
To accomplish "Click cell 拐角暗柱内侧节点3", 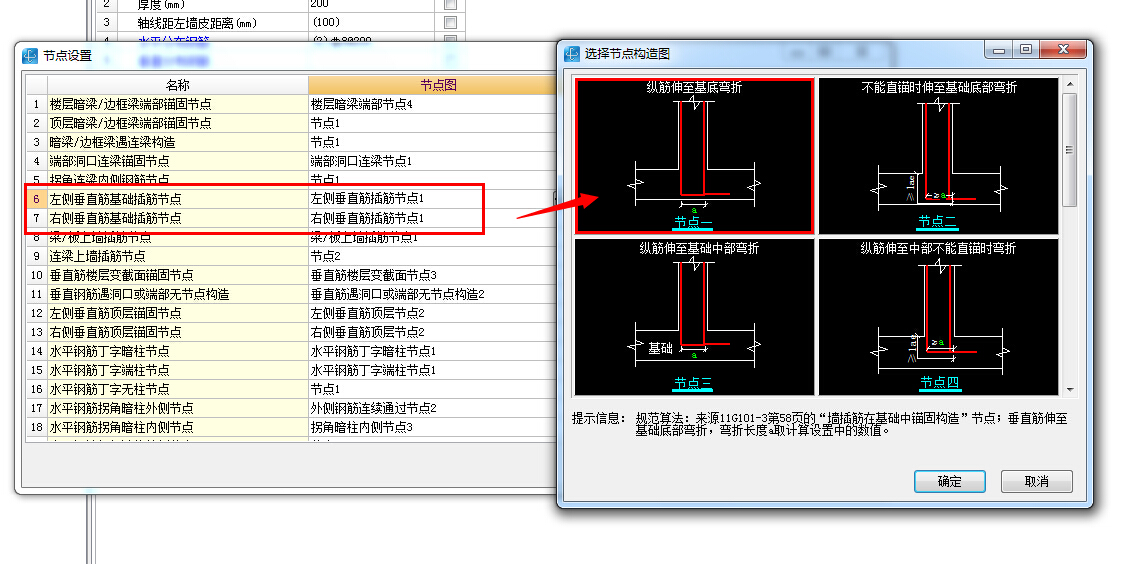I will pyautogui.click(x=432, y=427).
